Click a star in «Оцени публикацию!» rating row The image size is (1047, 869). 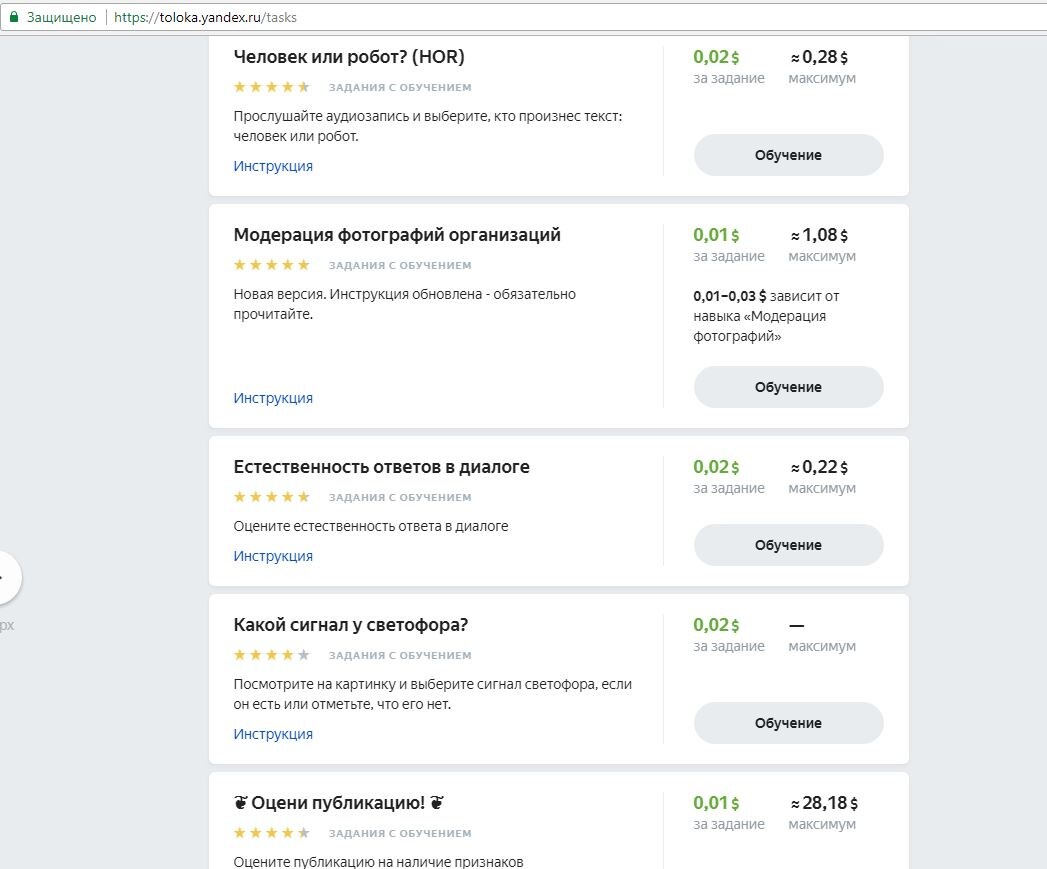tap(271, 832)
